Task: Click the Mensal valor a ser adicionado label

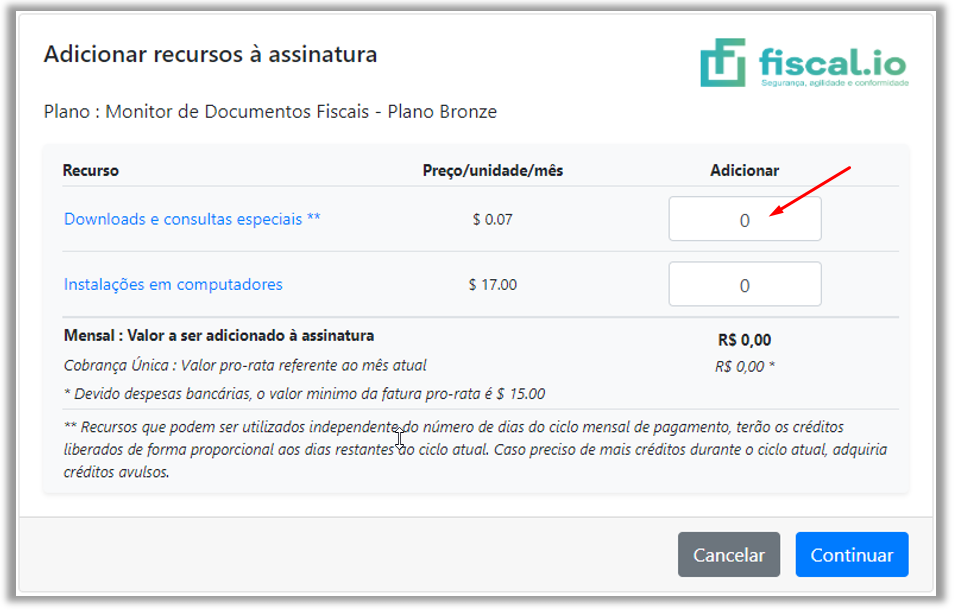Action: (218, 336)
